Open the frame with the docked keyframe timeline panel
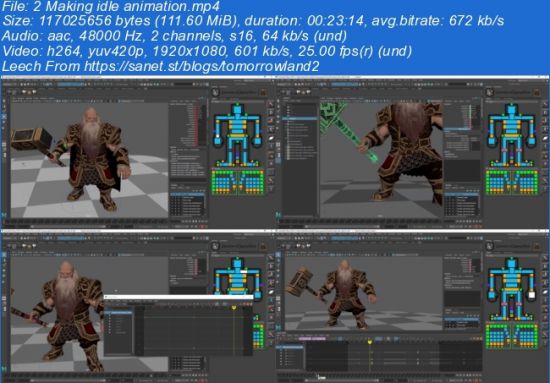 point(412,307)
